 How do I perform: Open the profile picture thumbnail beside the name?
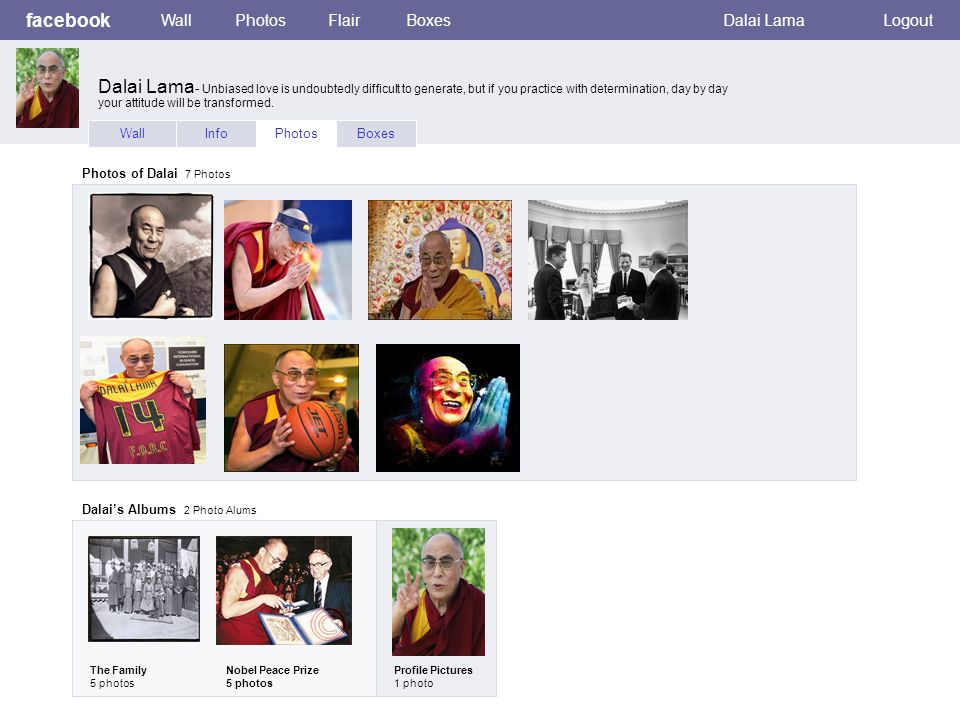47,88
